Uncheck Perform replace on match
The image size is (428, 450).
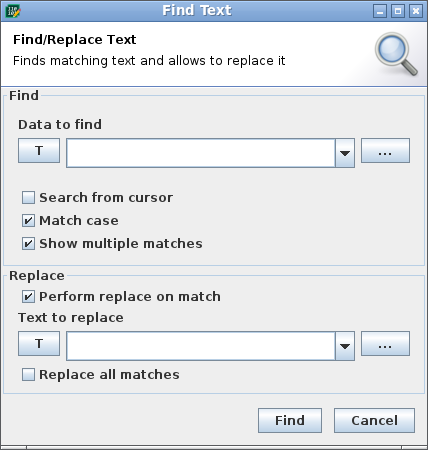[28, 297]
